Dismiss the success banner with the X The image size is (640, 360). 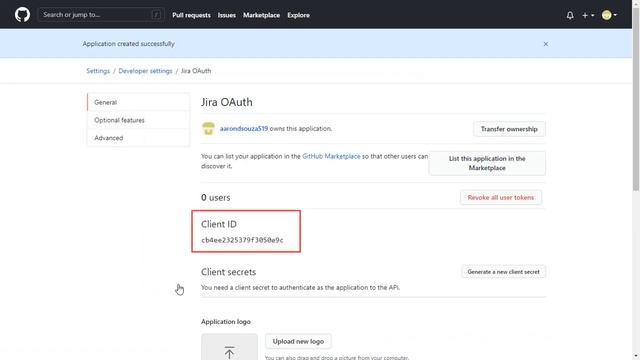[546, 44]
